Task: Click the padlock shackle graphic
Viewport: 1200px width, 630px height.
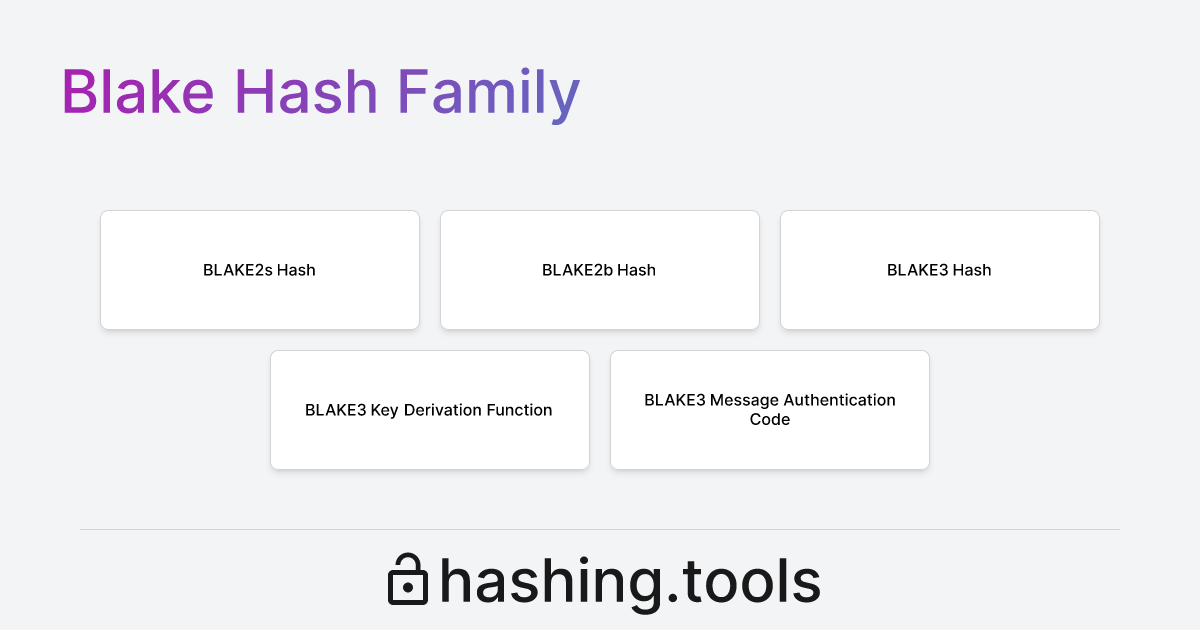Action: [x=408, y=562]
